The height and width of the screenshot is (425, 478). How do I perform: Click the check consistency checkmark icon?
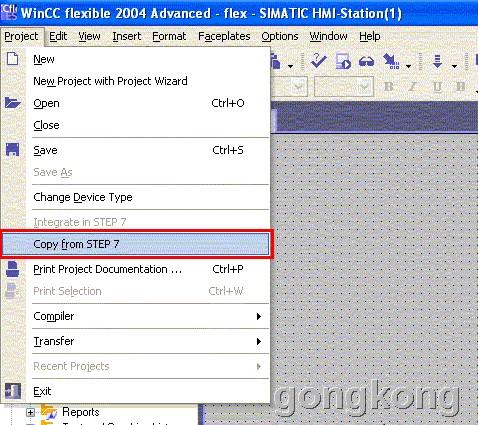pyautogui.click(x=318, y=61)
